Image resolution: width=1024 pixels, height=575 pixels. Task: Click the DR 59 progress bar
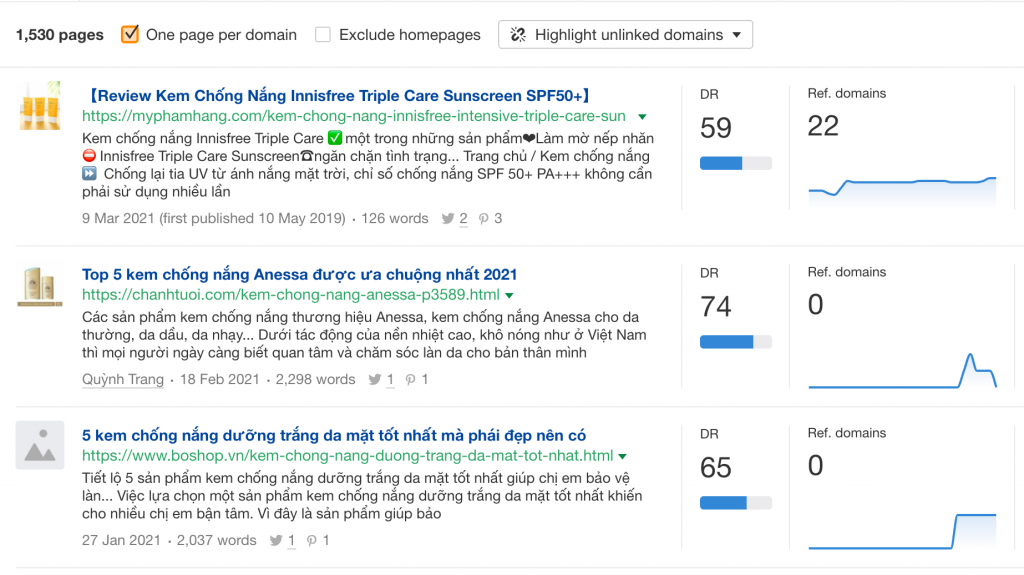click(x=735, y=163)
